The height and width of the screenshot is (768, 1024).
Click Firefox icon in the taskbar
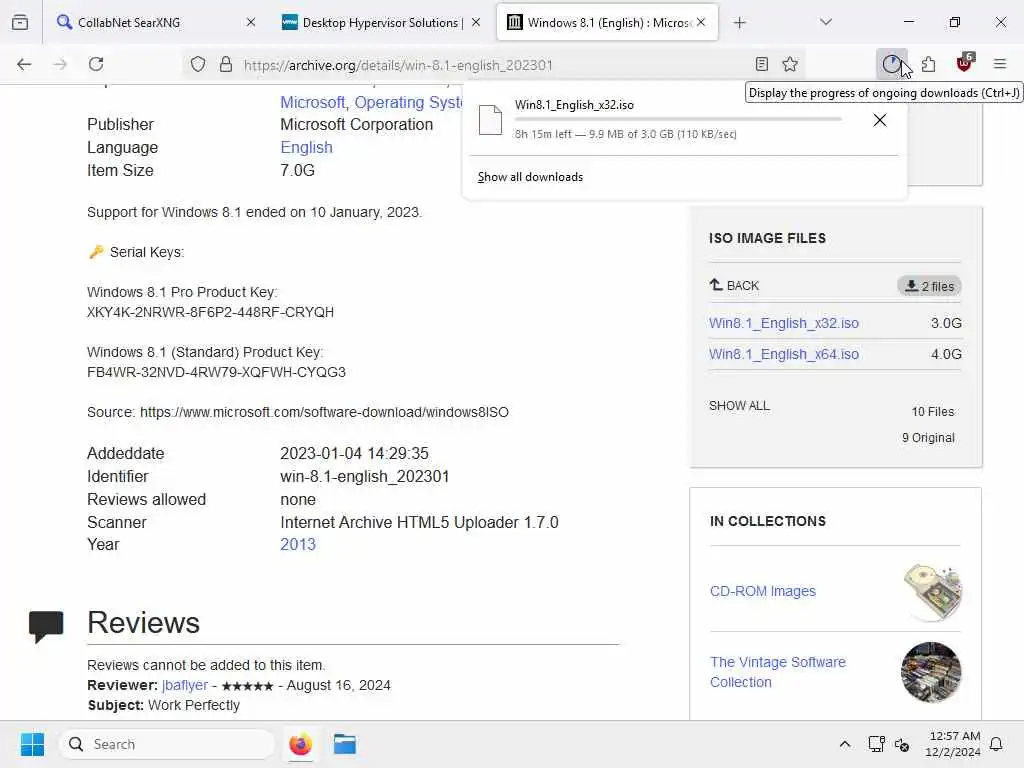click(300, 744)
